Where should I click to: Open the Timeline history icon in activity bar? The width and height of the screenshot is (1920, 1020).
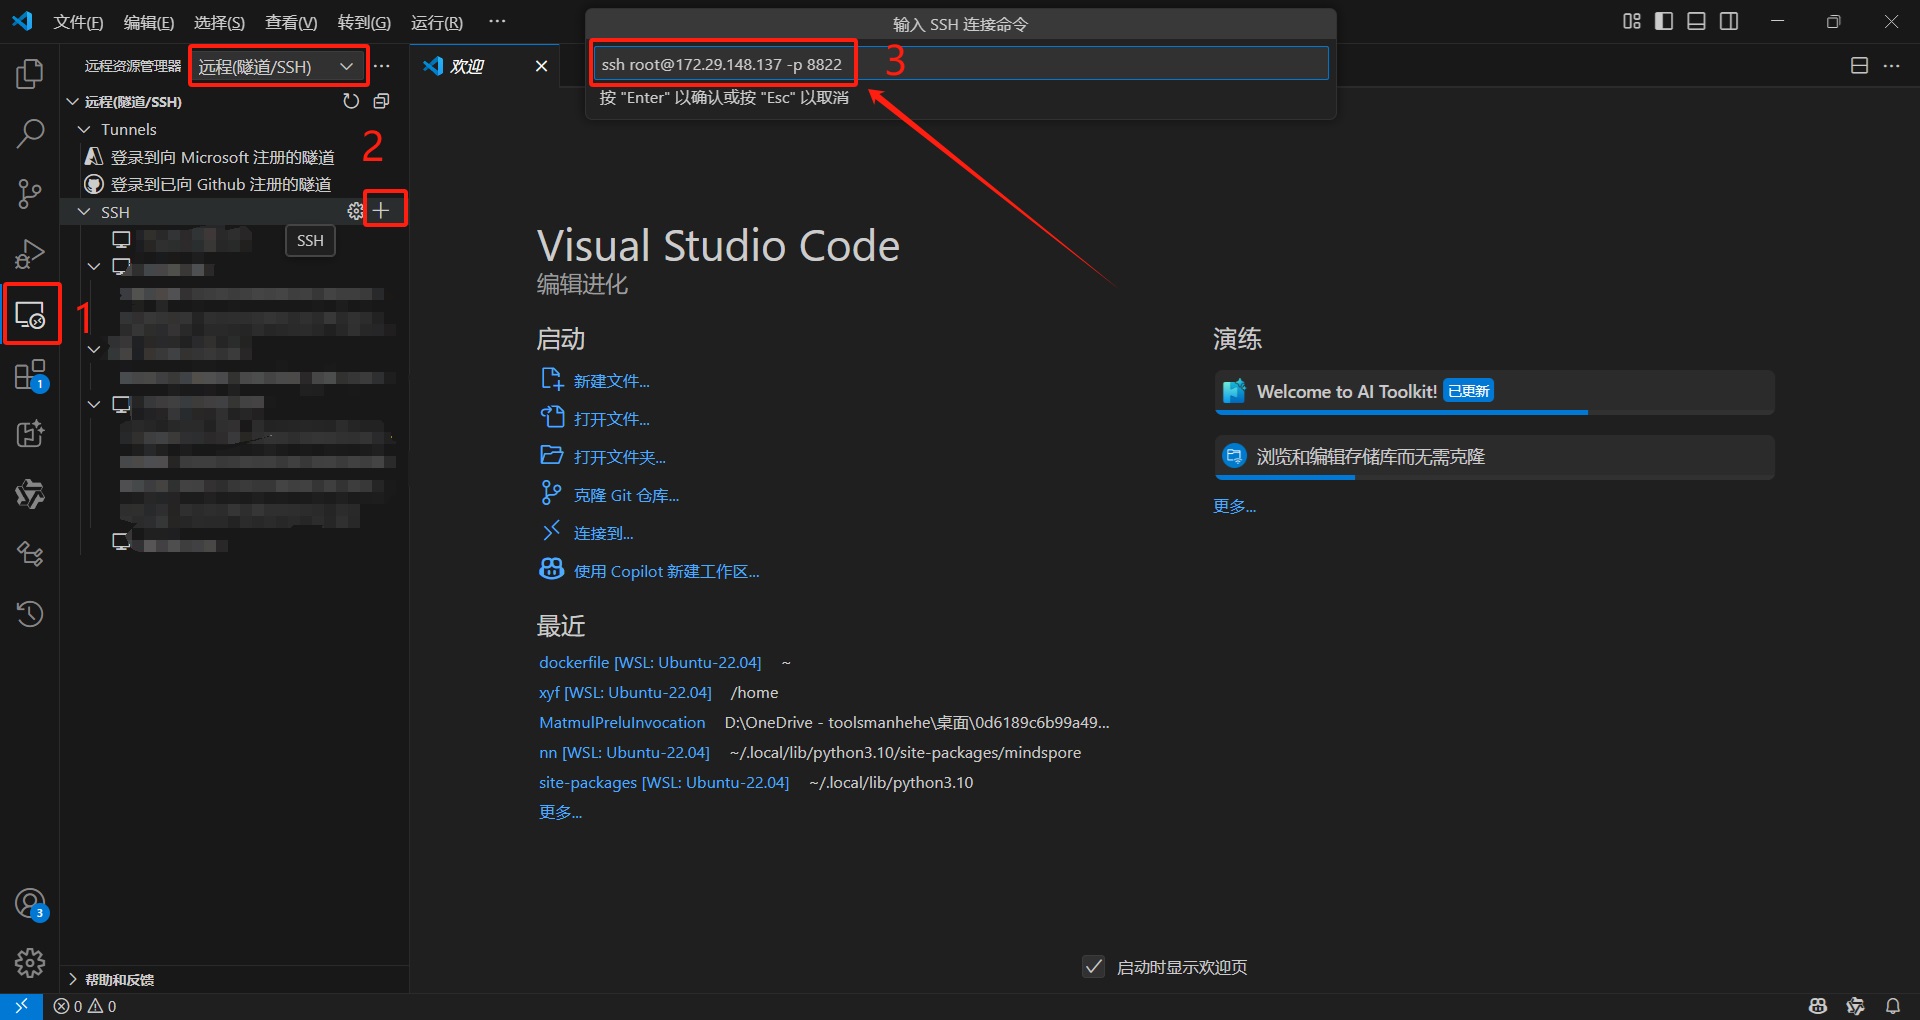30,613
